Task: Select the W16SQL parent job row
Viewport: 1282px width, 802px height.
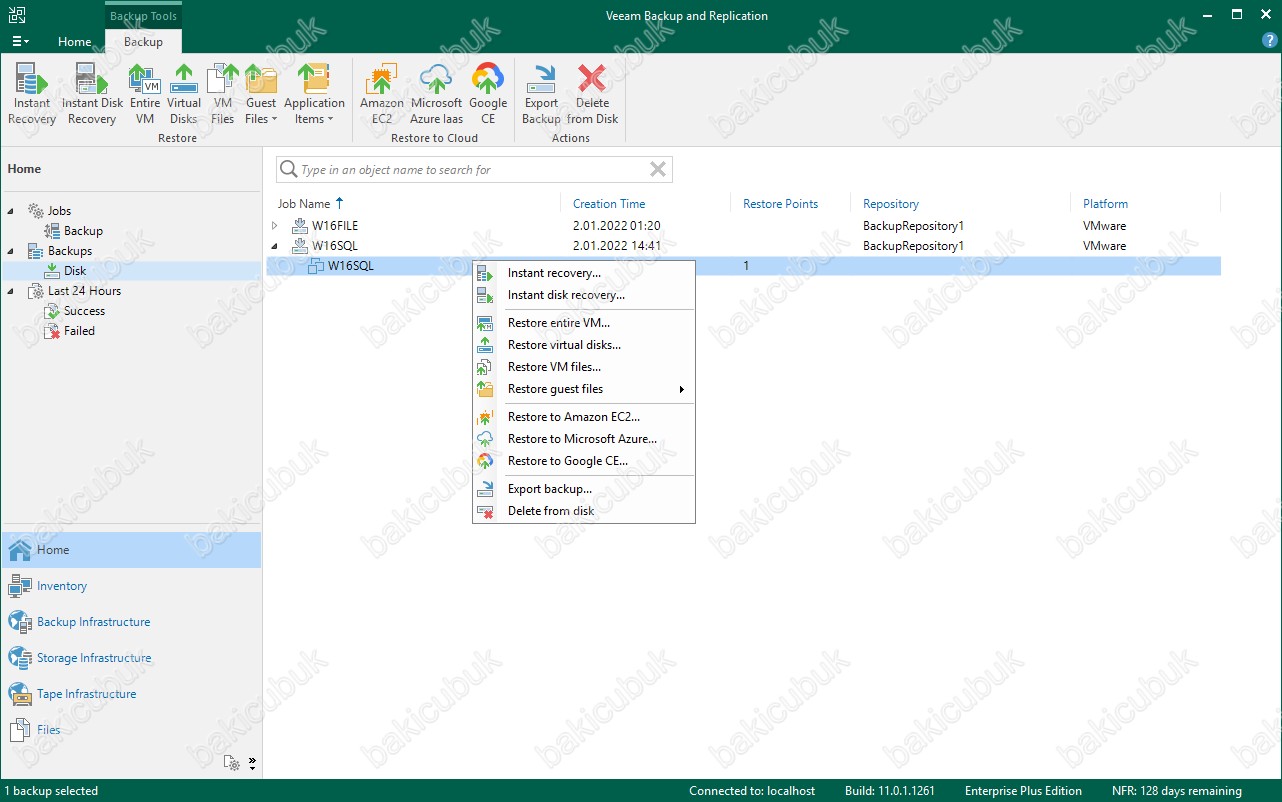Action: coord(743,246)
